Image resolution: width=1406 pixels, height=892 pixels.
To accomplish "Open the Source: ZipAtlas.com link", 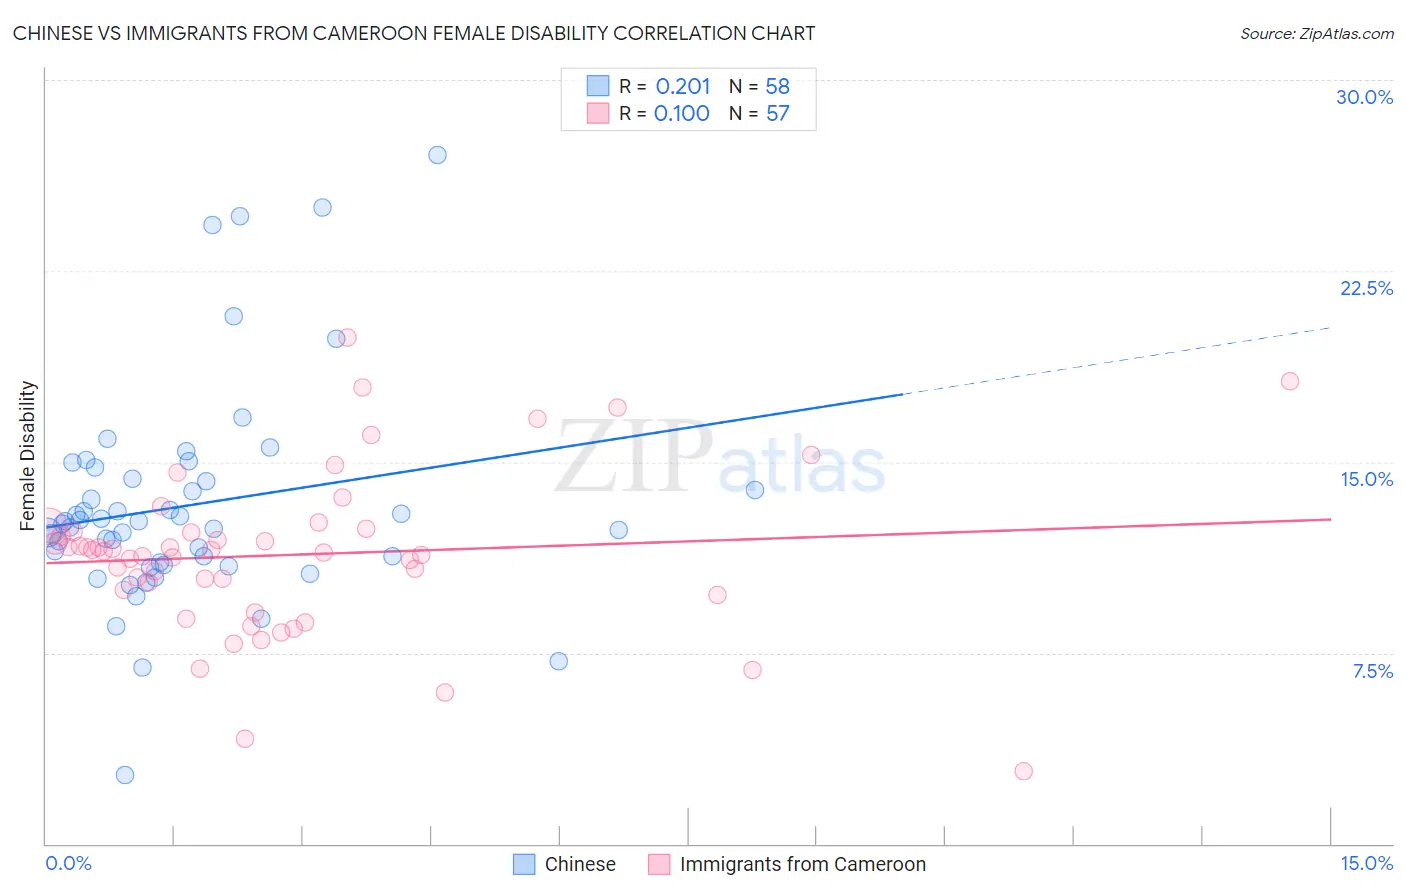I will click(x=1317, y=33).
